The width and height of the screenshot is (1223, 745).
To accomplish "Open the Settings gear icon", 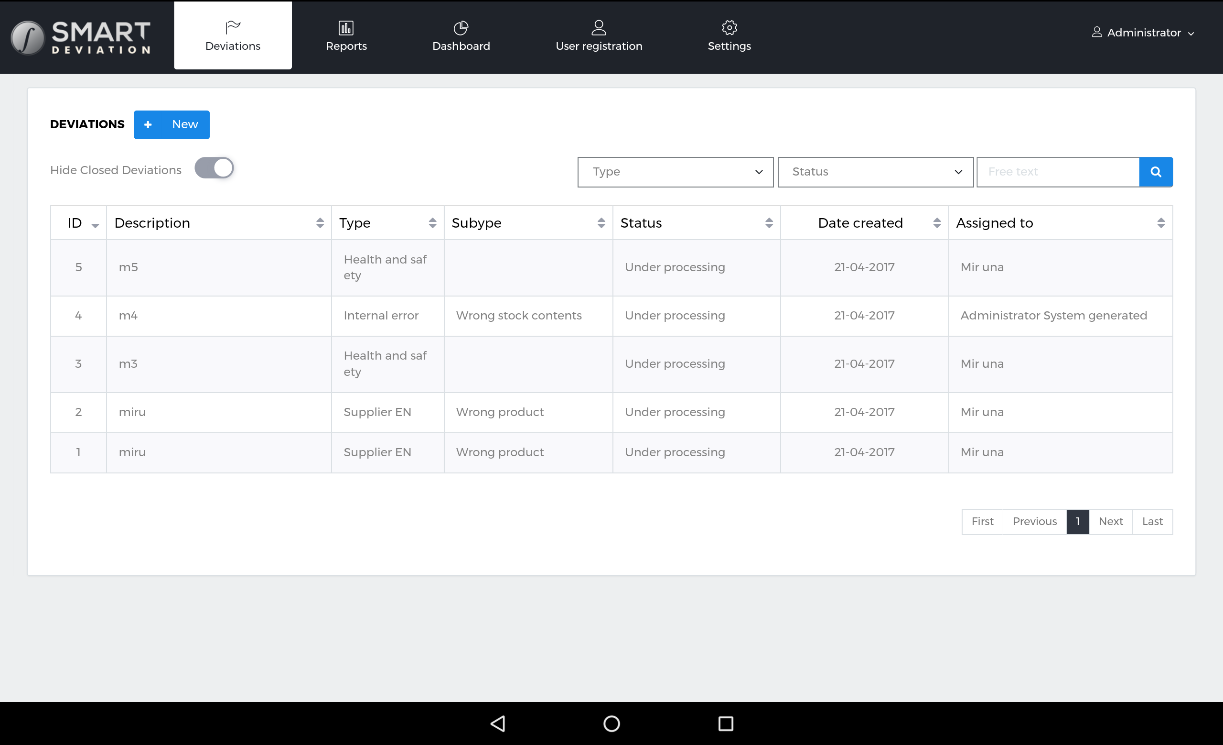I will point(729,28).
